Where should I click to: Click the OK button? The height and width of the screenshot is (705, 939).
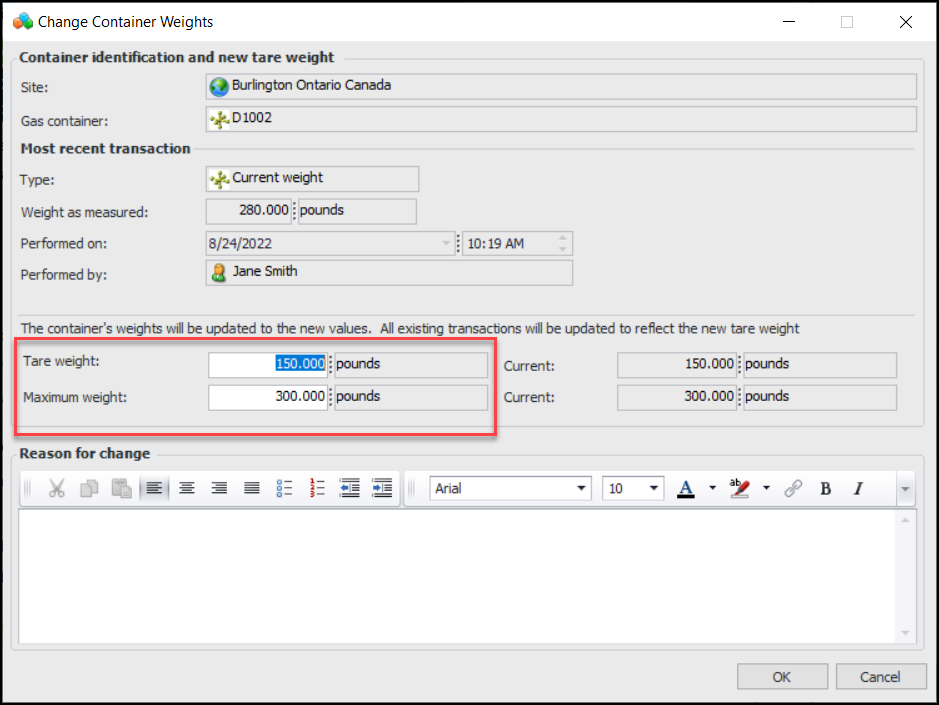(x=782, y=677)
